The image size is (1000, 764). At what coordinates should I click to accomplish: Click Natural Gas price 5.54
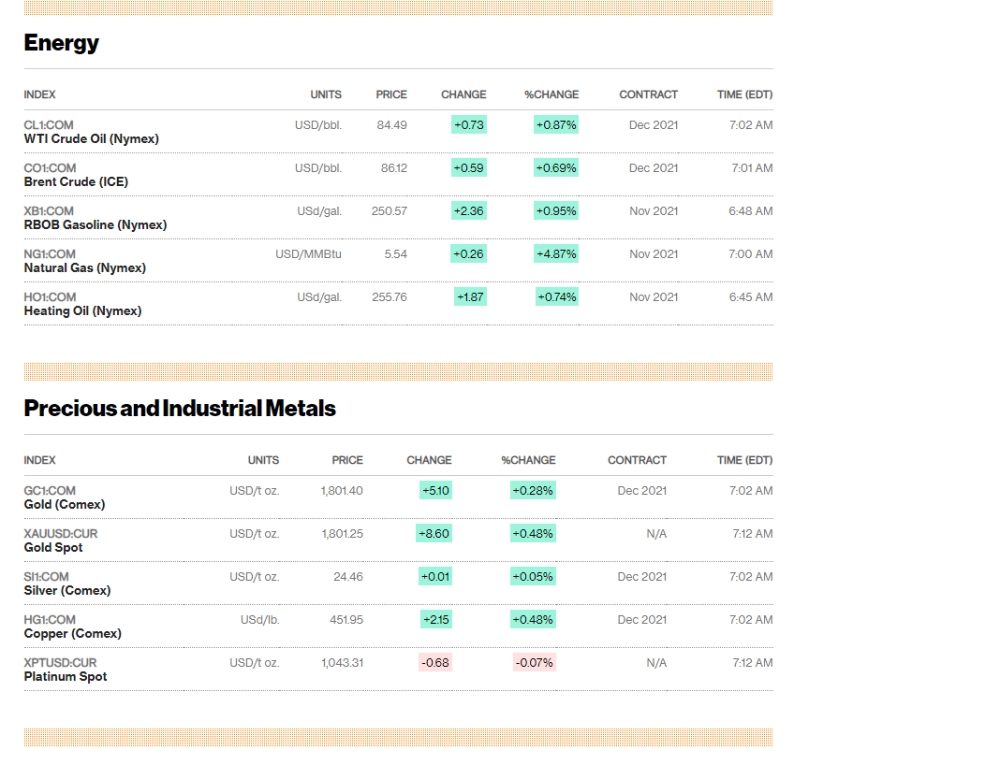click(x=395, y=254)
